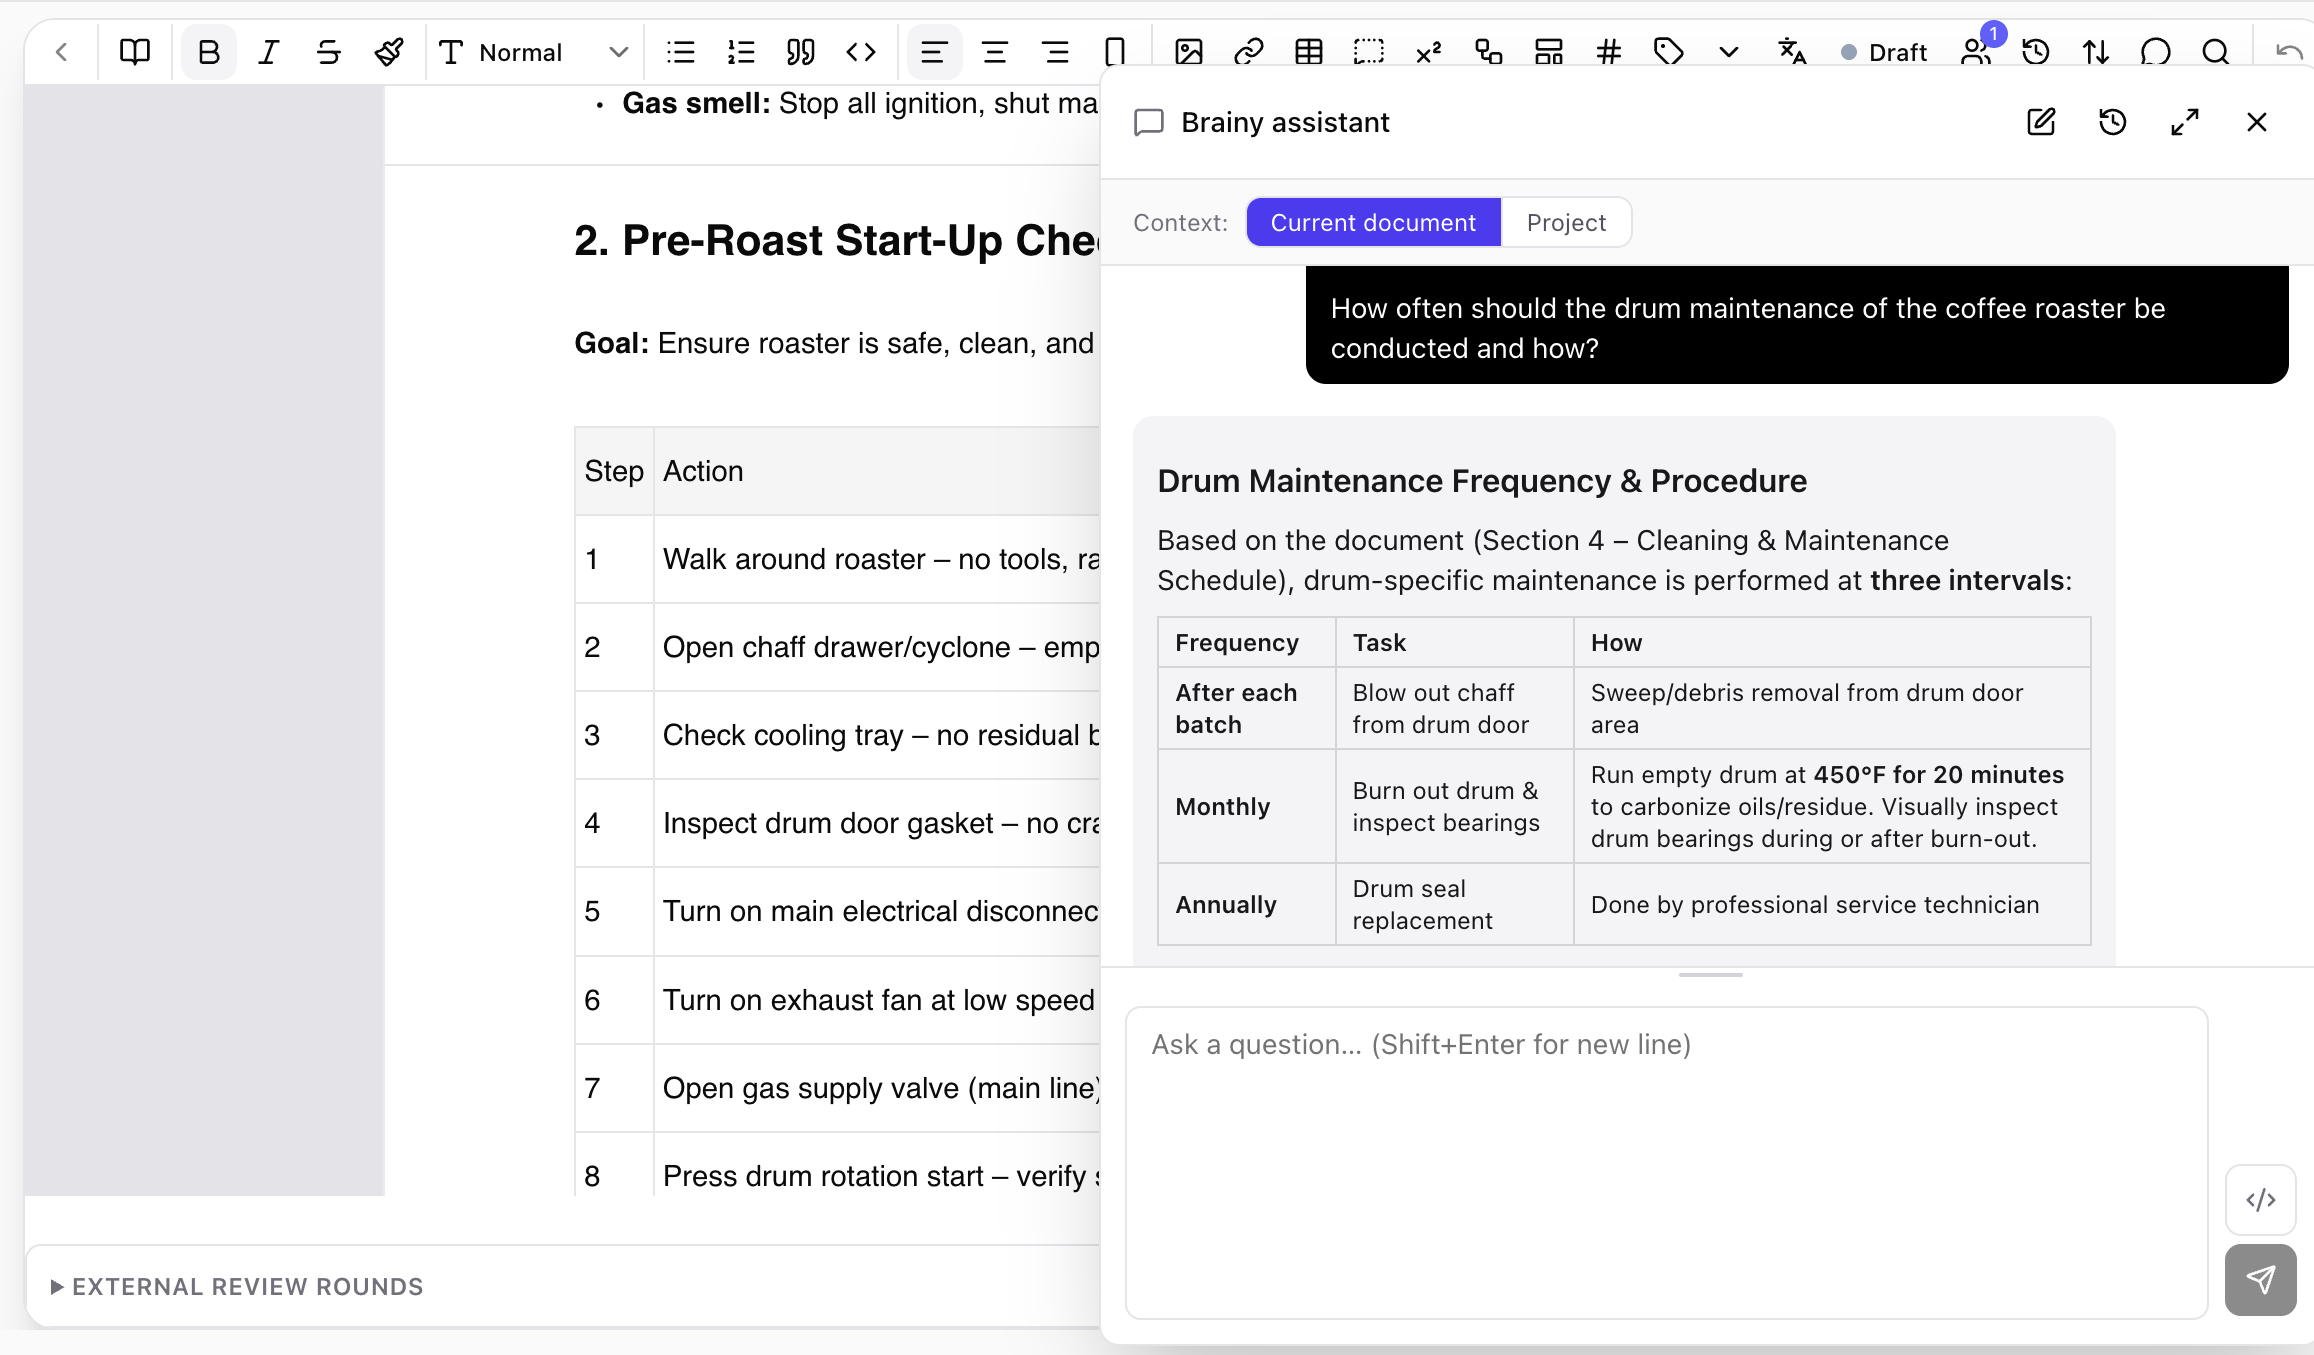Click the dashed selection box icon
The image size is (2314, 1355).
click(1369, 52)
